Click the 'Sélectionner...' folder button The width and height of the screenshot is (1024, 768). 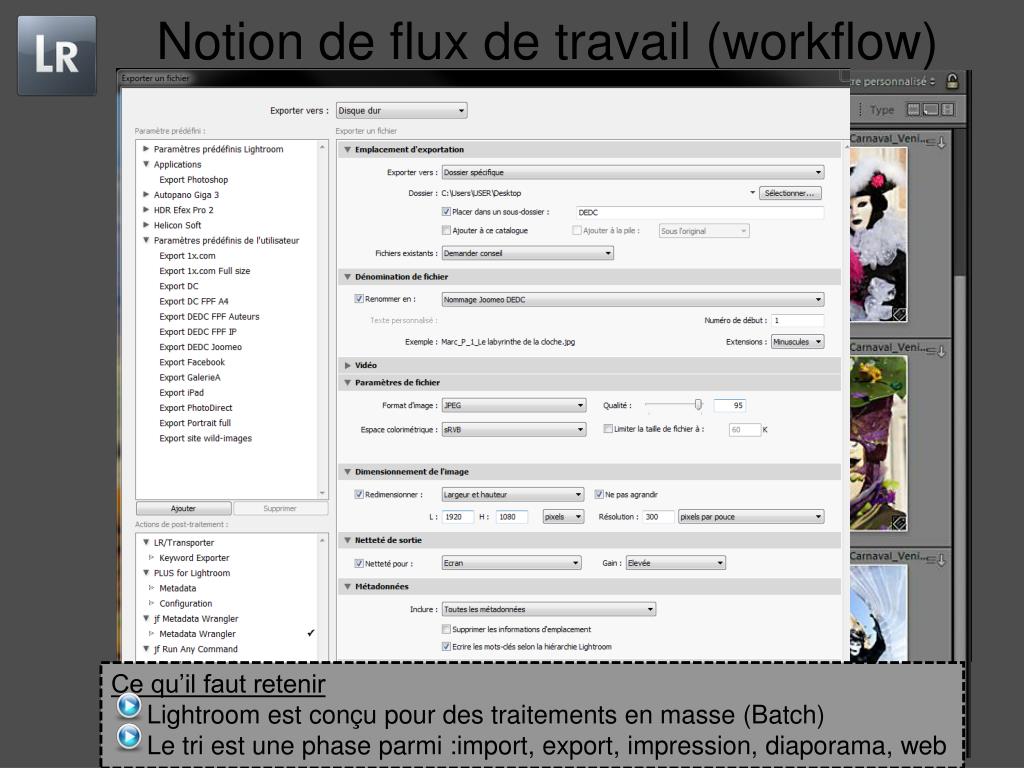(790, 193)
